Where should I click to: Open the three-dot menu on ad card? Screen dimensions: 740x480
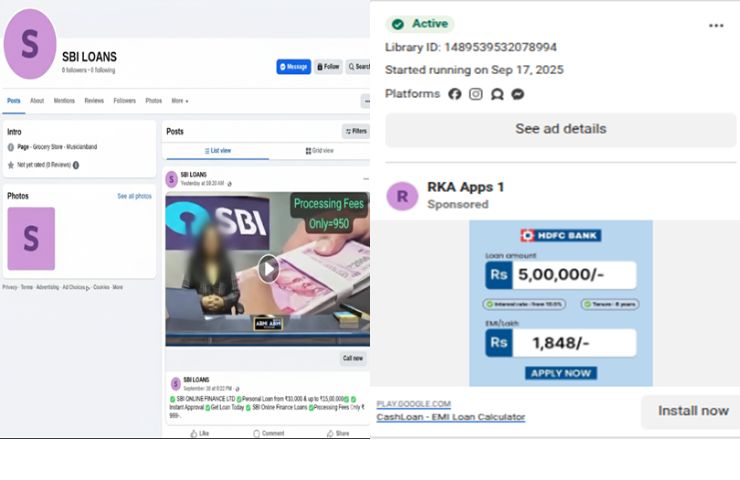pos(716,26)
